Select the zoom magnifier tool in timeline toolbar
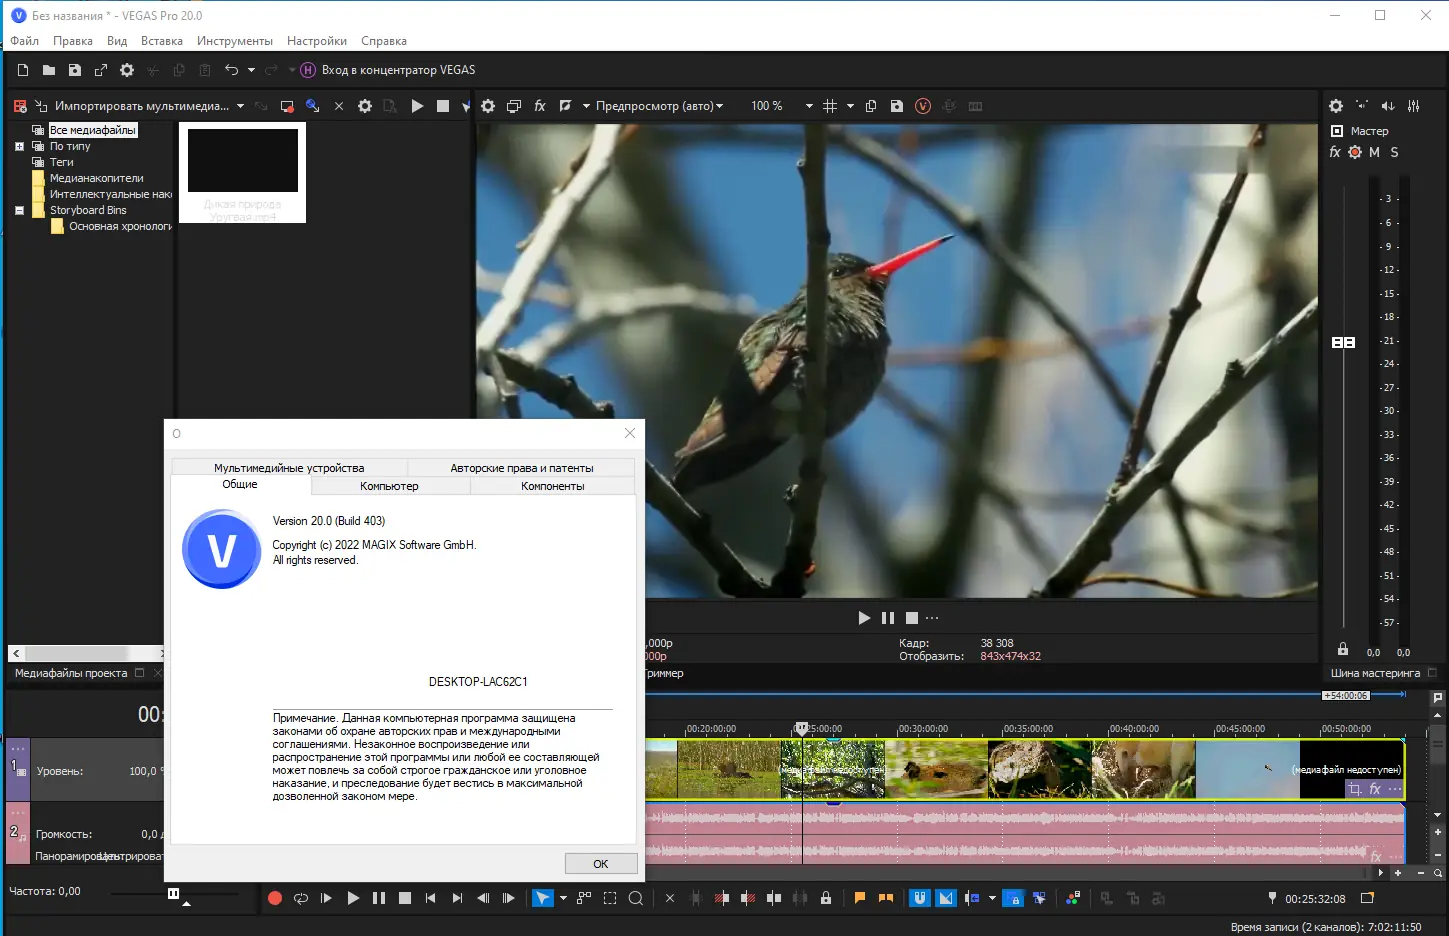The image size is (1449, 936). click(x=635, y=898)
